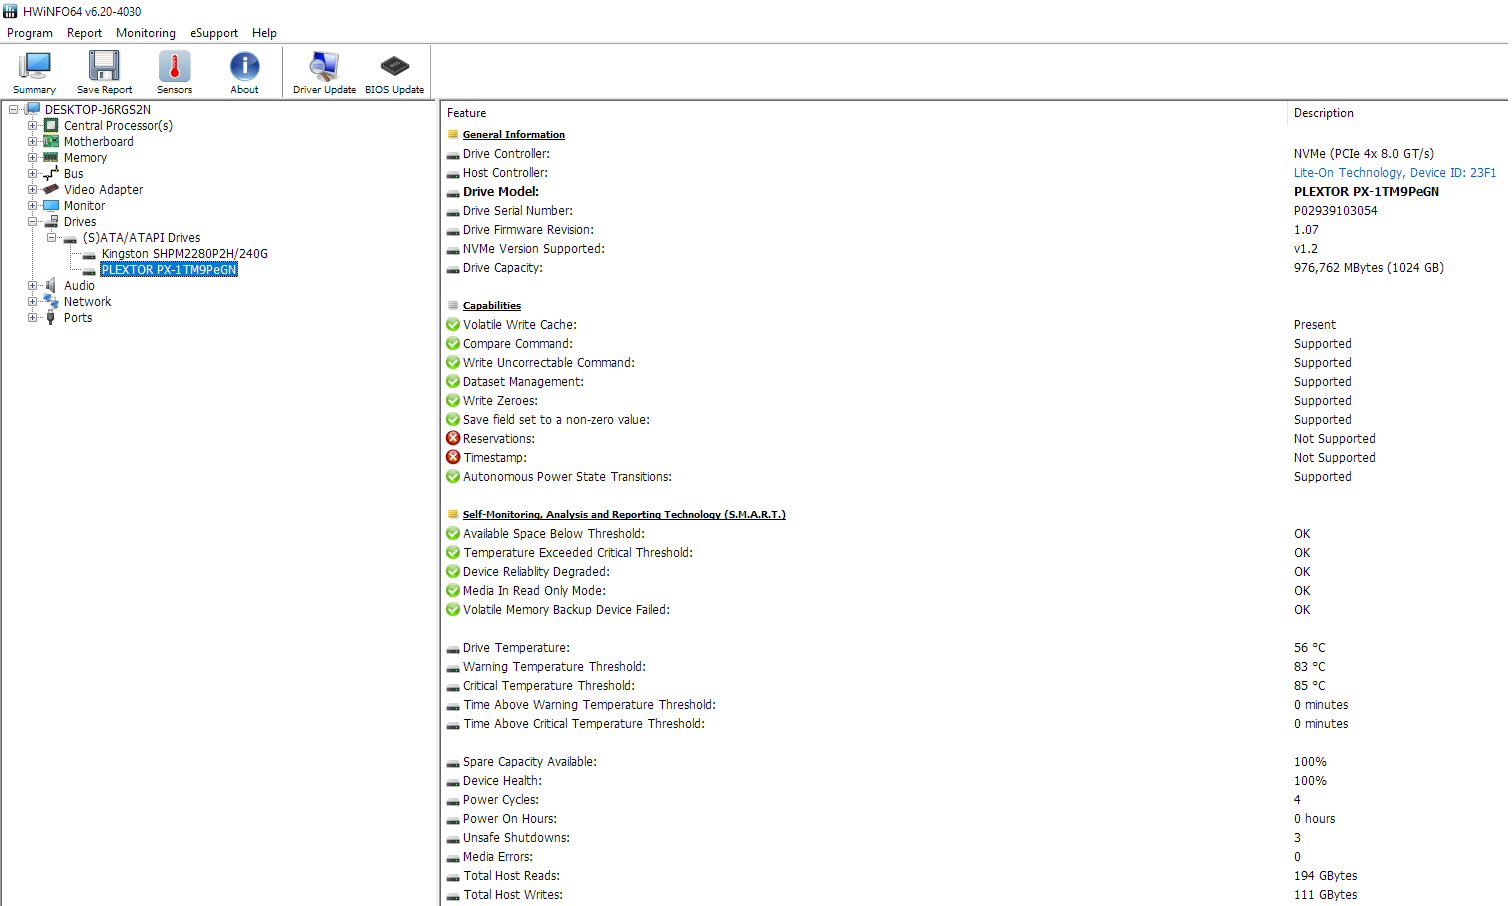Expand the Audio tree node

[x=33, y=286]
